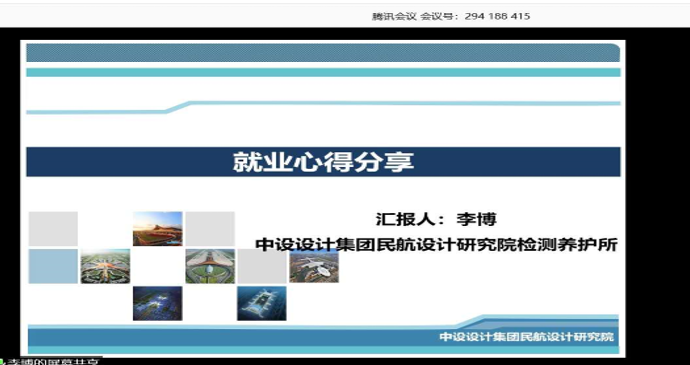Screen dimensions: 690x365
Task: Open the lower-right blue terminal layout thumbnail
Action: [262, 303]
